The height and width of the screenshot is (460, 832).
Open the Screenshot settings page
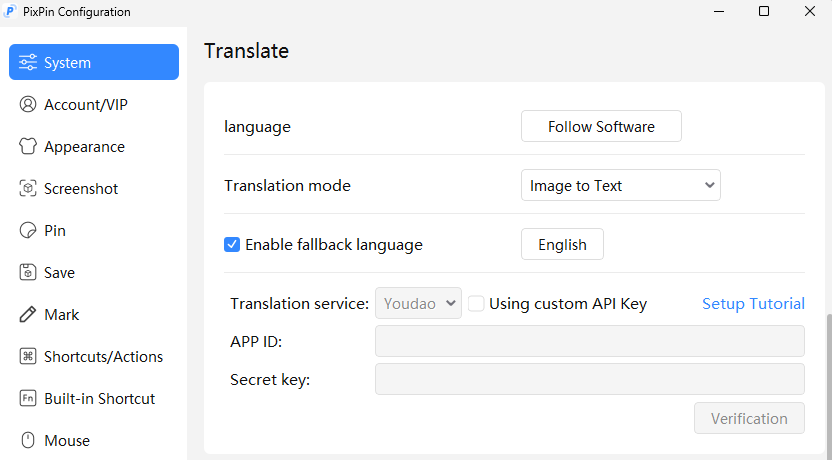pyautogui.click(x=94, y=188)
